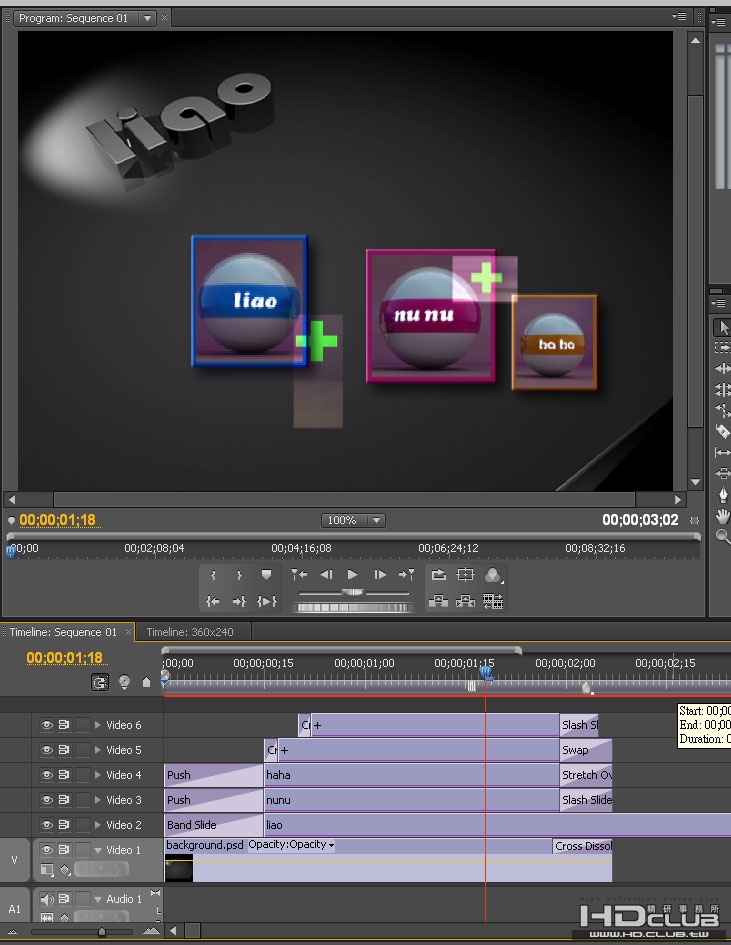731x945 pixels.
Task: Mute Audio 1 track output
Action: click(46, 899)
